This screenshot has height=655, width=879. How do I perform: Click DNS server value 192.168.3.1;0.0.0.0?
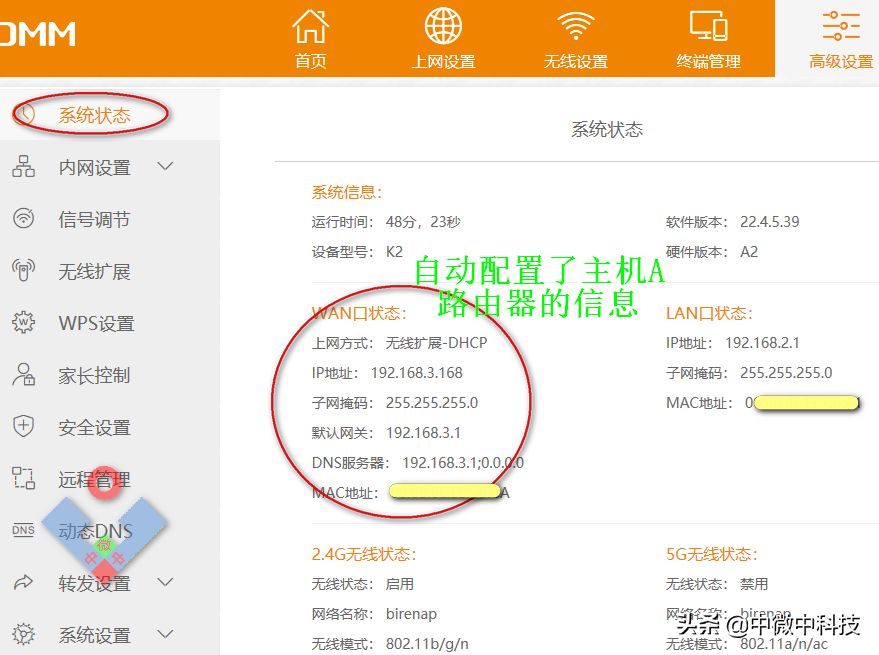tap(463, 463)
